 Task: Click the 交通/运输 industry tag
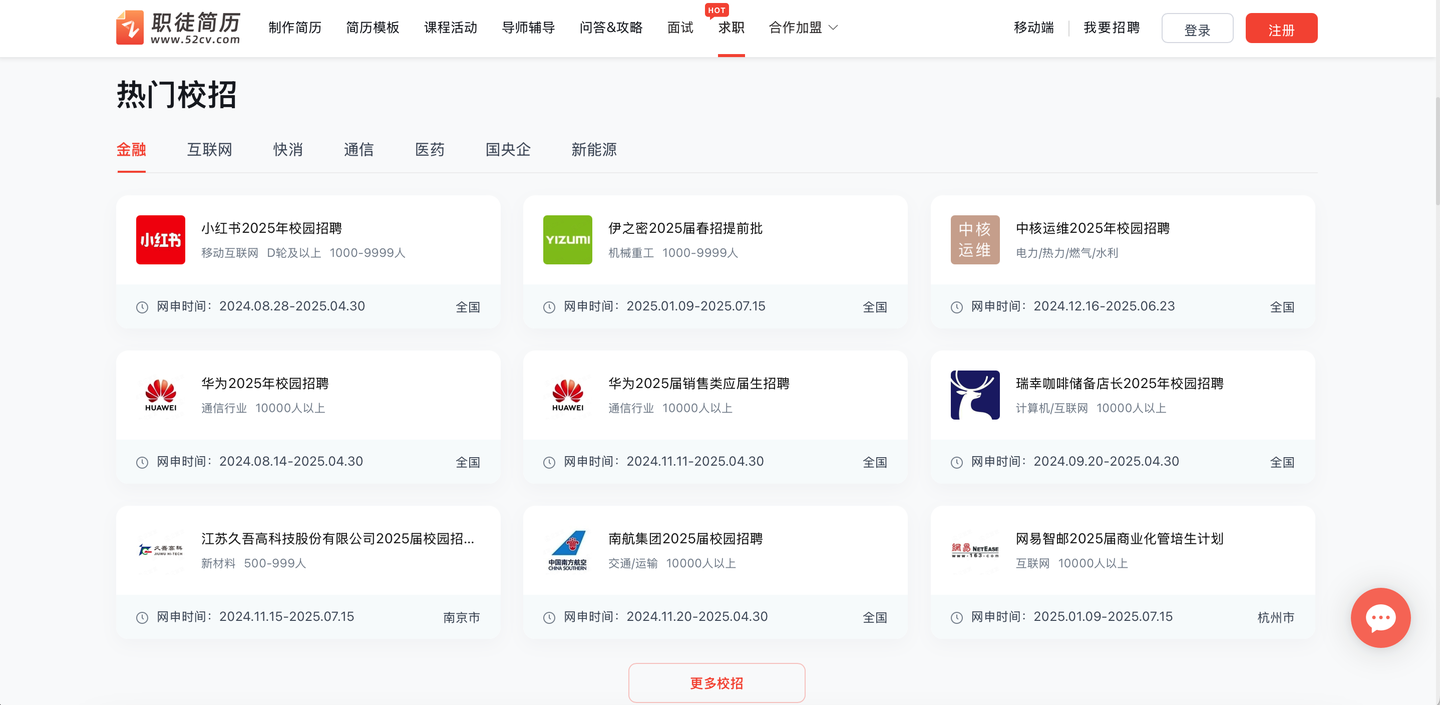[x=633, y=563]
